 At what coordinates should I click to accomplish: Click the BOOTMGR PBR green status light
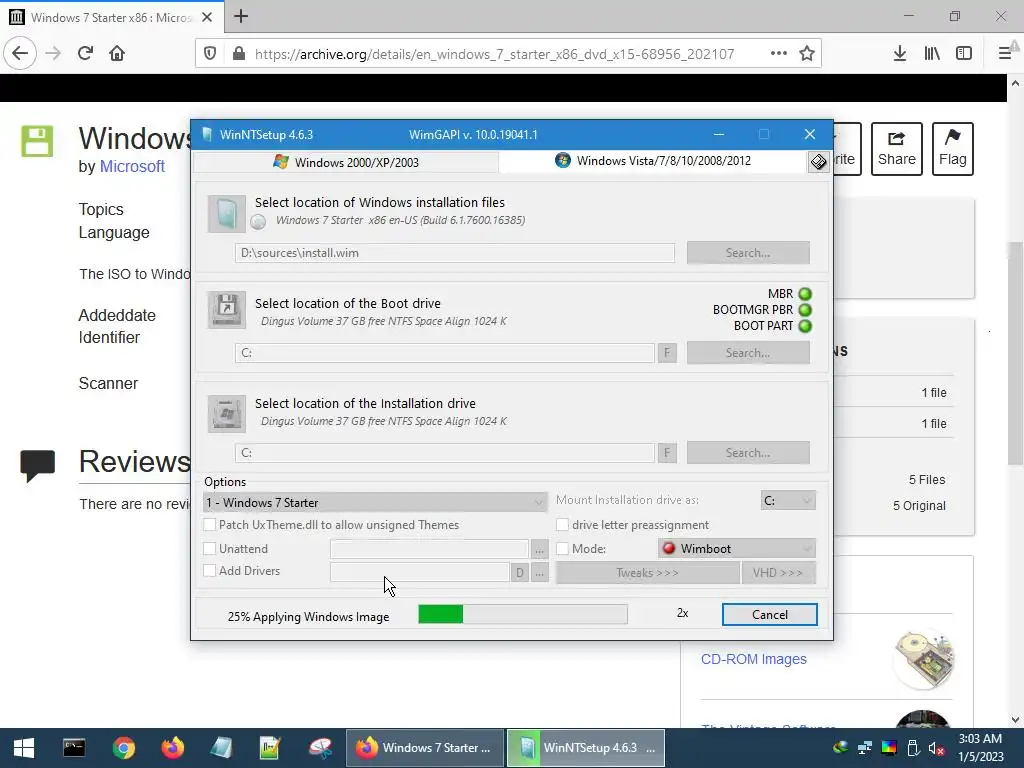tap(805, 310)
